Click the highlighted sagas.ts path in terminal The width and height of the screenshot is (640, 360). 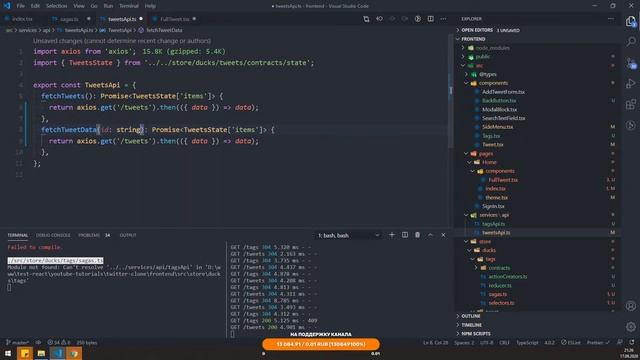56,260
